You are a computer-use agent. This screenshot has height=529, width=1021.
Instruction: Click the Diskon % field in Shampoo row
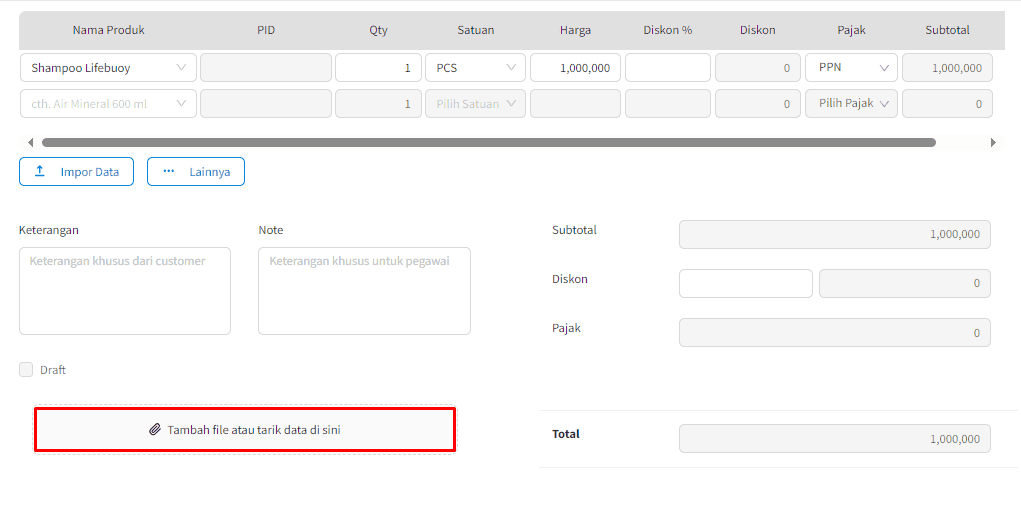(x=667, y=68)
